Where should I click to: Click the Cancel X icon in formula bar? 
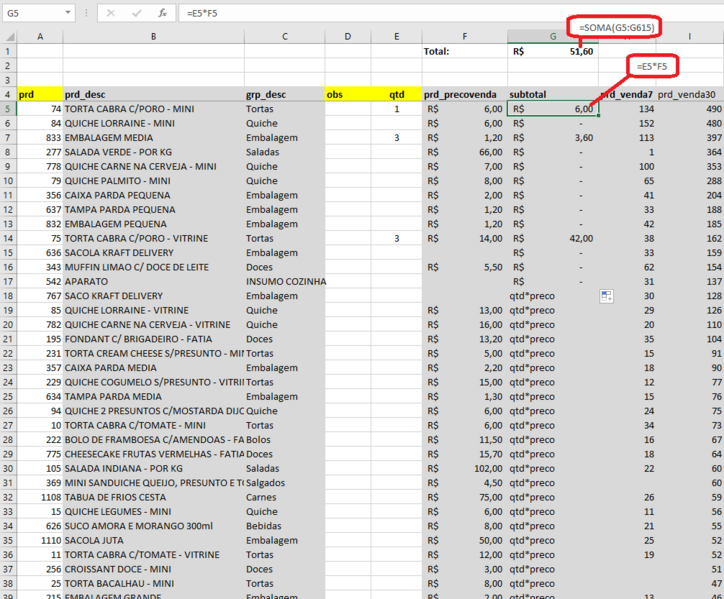tap(111, 13)
